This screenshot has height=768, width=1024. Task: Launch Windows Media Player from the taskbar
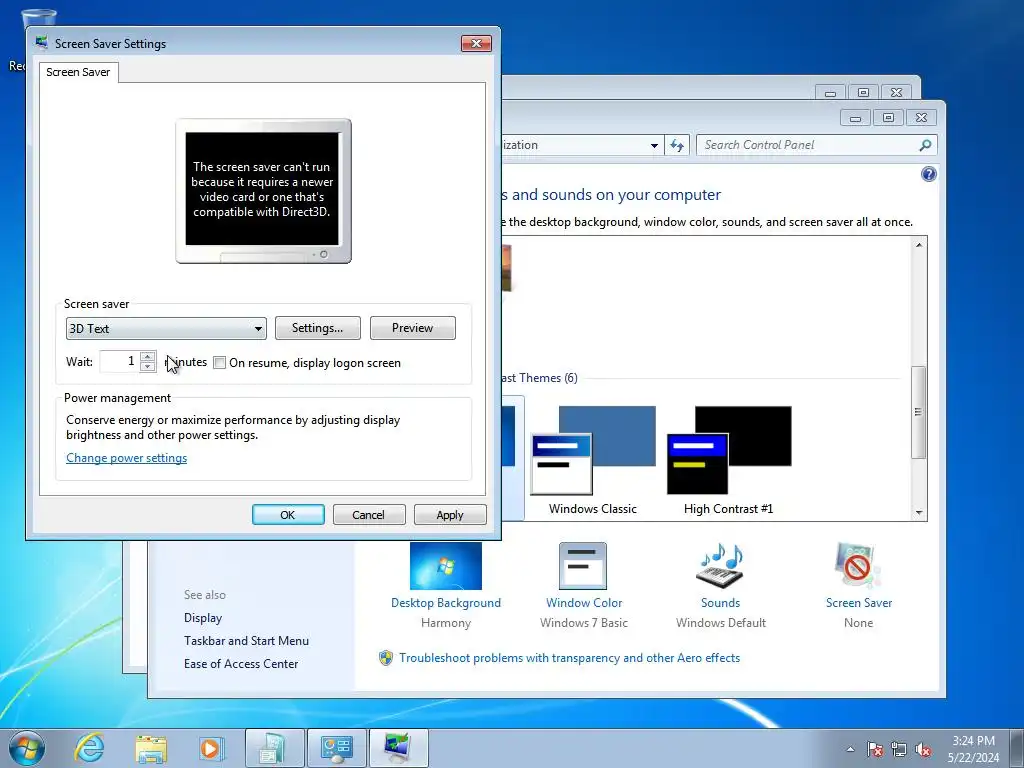211,748
